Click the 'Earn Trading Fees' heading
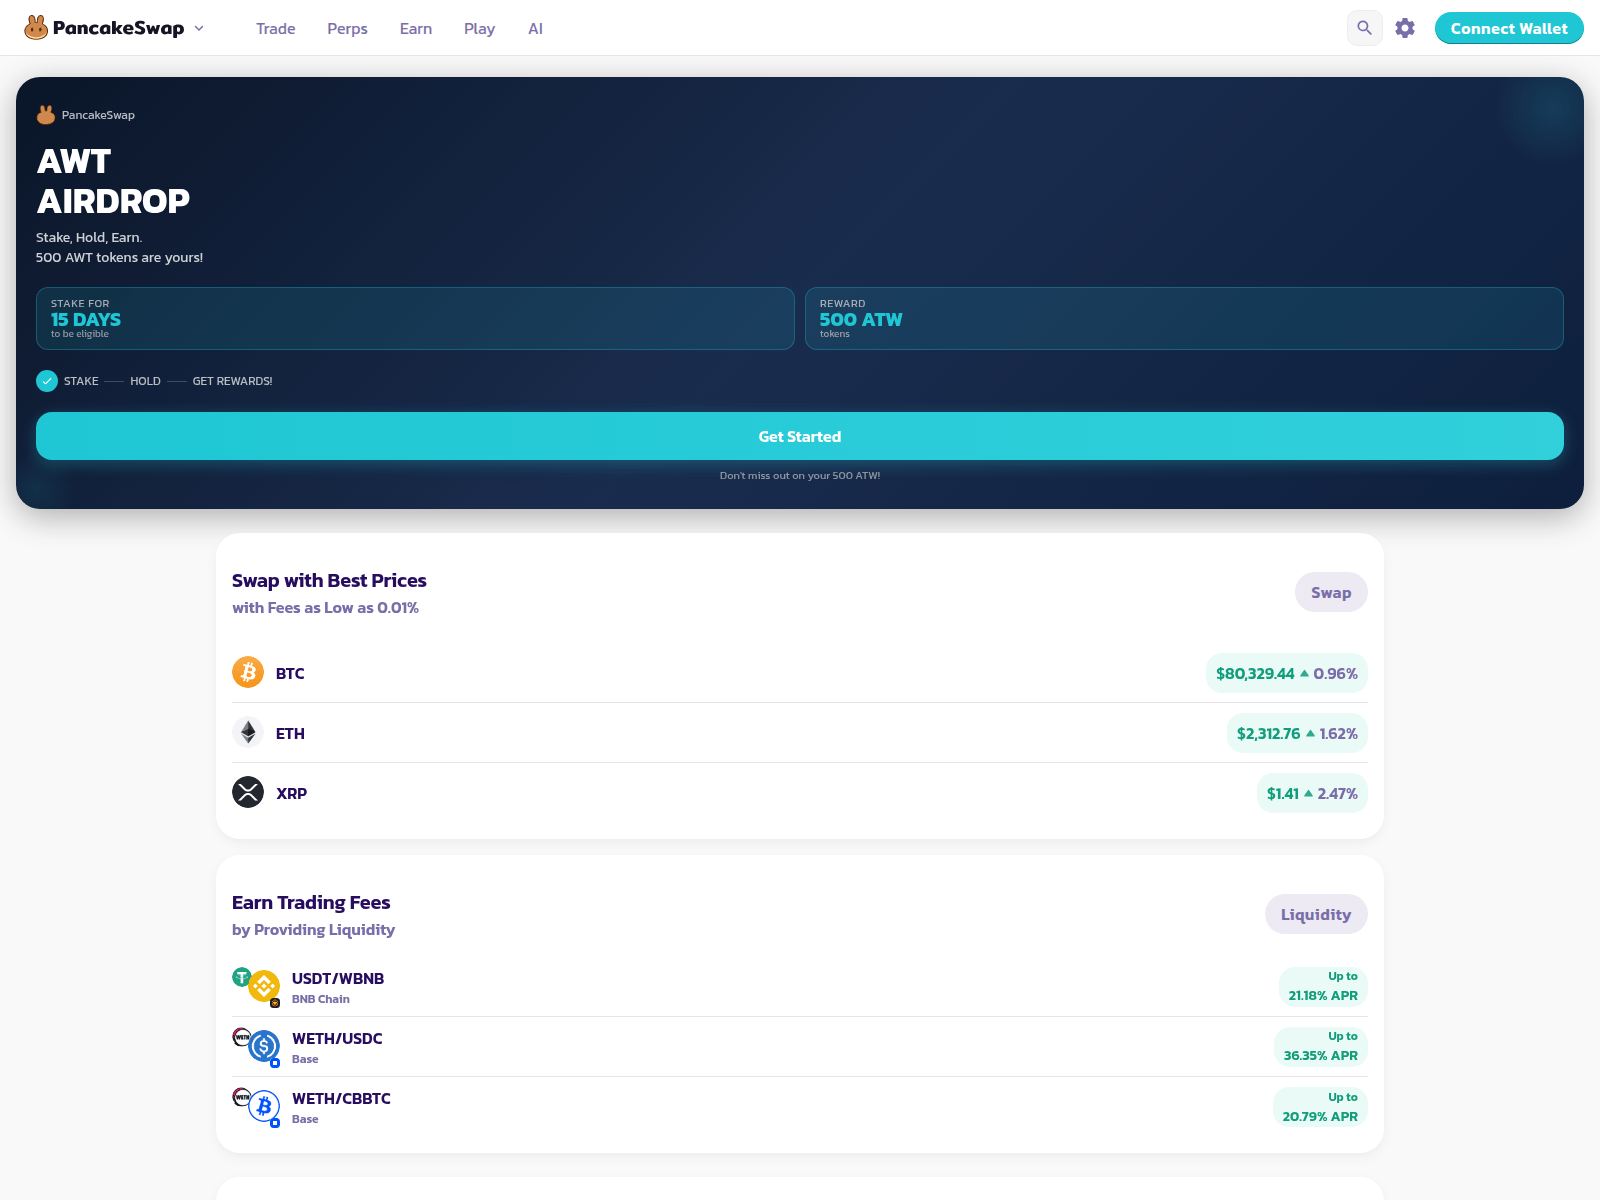Viewport: 1600px width, 1200px height. 311,902
